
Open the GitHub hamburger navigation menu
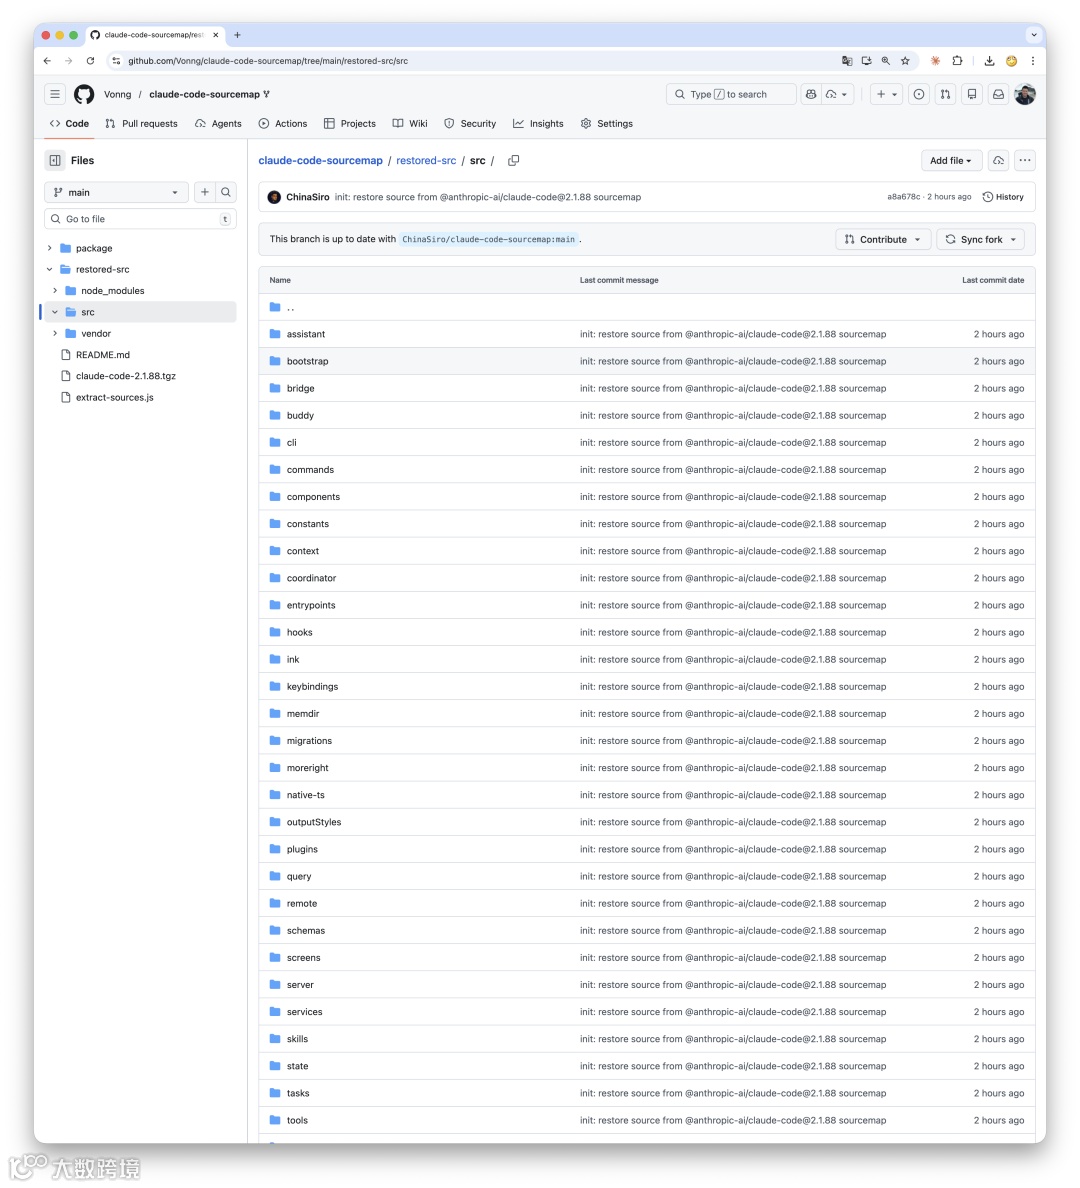coord(55,94)
